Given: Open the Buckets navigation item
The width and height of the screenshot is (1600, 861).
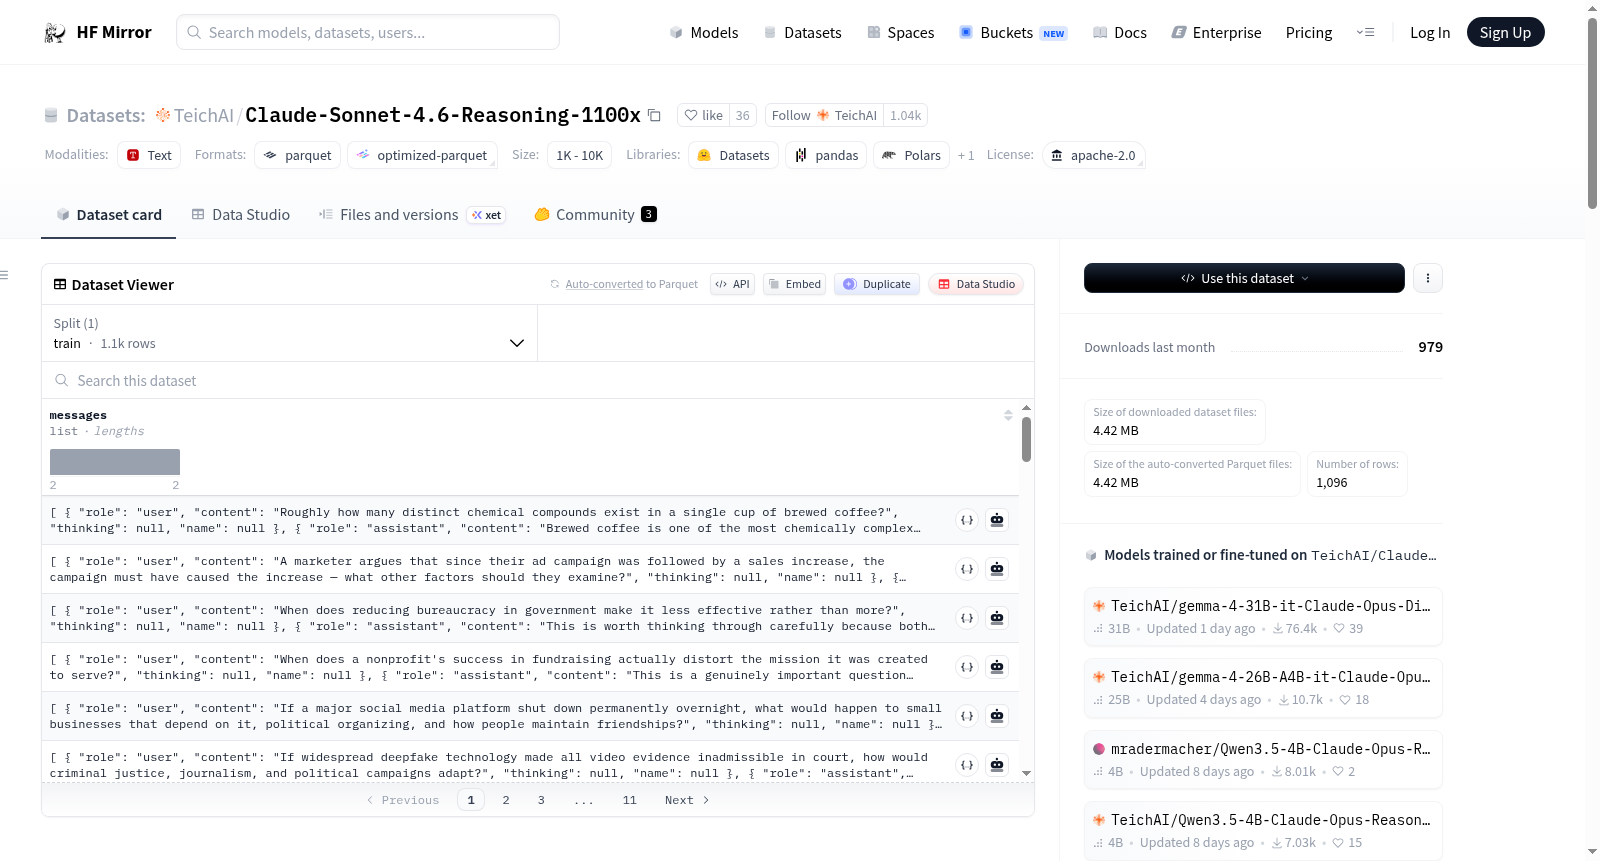Looking at the screenshot, I should point(1013,32).
